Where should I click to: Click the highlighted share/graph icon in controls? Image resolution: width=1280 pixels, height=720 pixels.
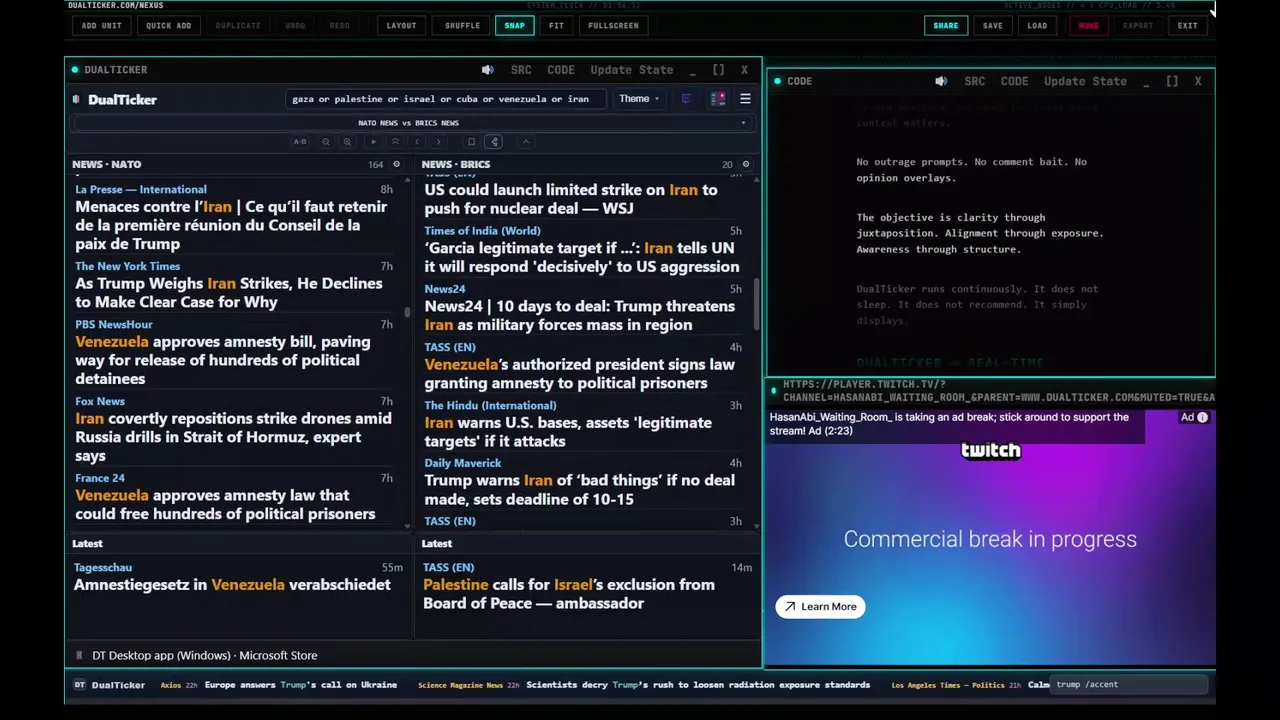[494, 142]
